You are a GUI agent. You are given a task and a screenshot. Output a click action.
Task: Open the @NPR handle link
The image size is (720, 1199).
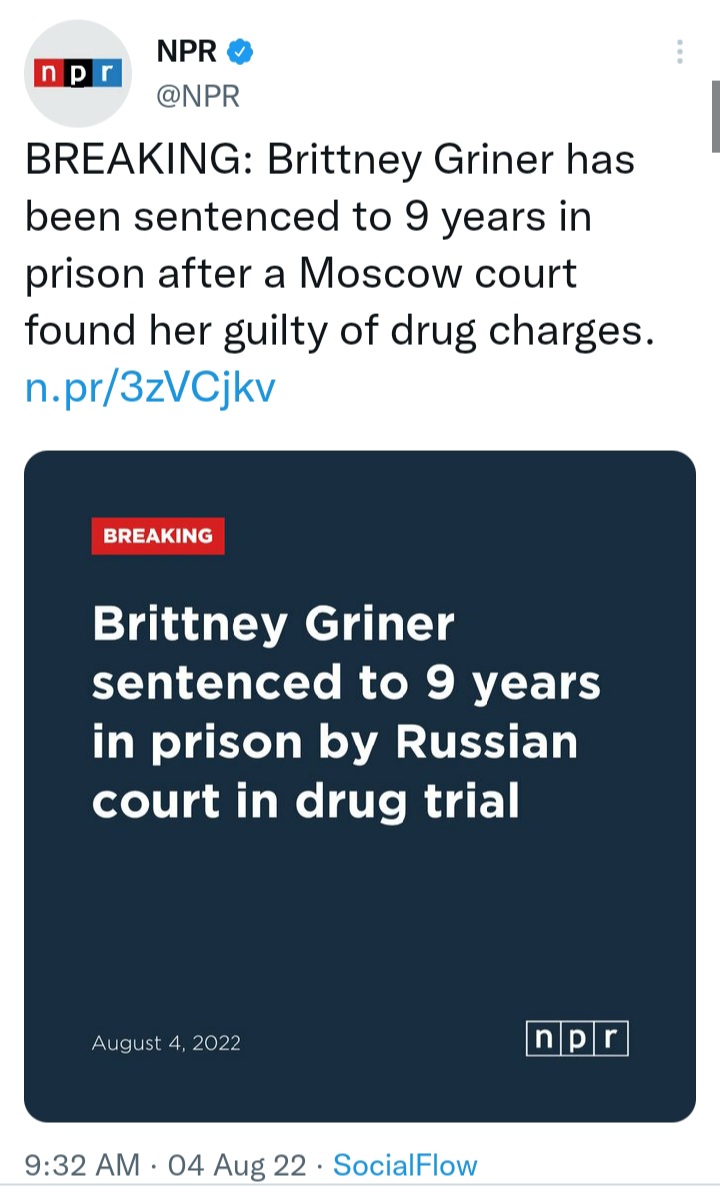pyautogui.click(x=198, y=96)
